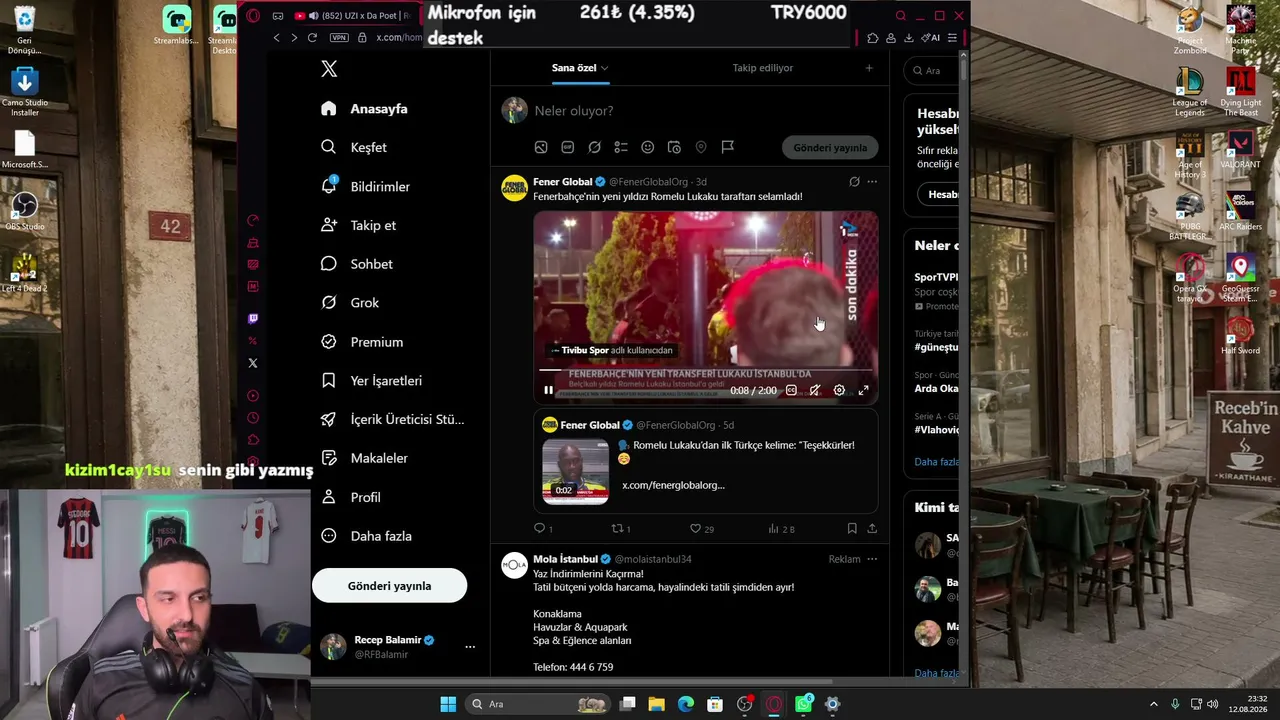This screenshot has width=1280, height=720.
Task: Toggle closed captions on the video
Action: [x=791, y=390]
